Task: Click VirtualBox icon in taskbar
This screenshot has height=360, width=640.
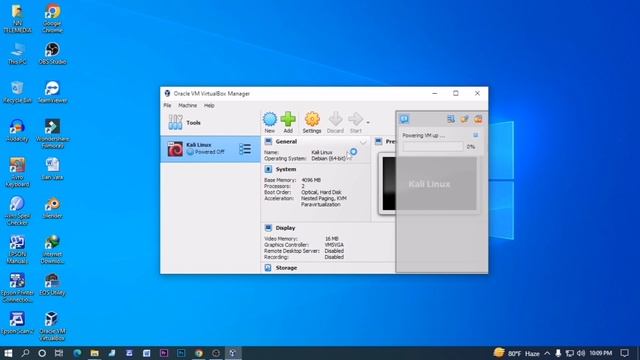Action: [x=233, y=353]
